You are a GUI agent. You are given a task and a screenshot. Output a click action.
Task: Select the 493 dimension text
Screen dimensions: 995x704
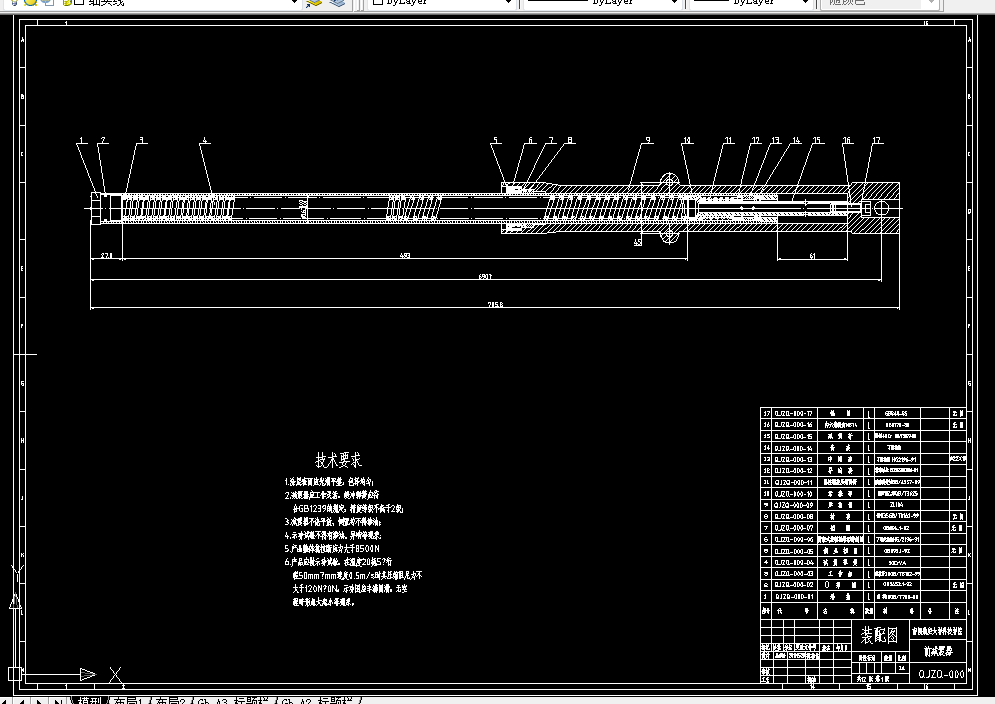click(x=405, y=256)
